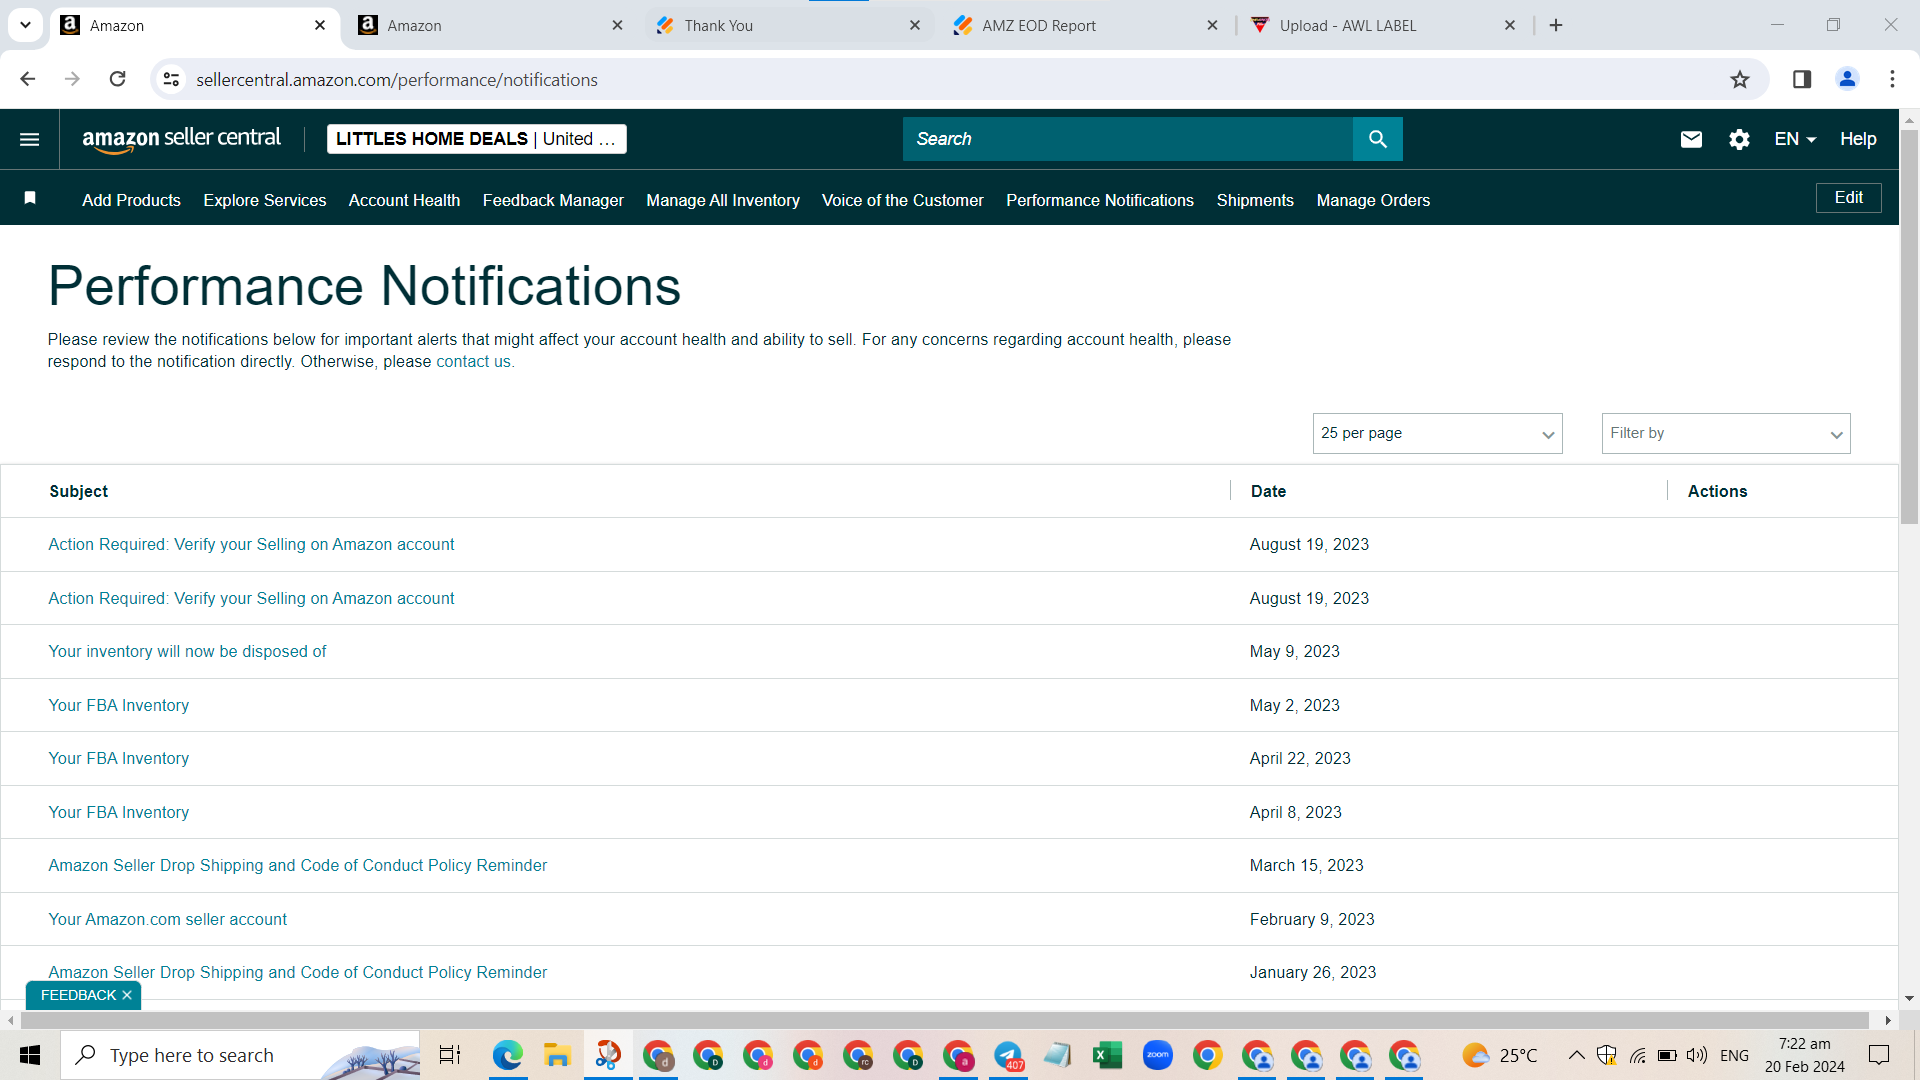Open the LITTLES HOME DEALS account switcher

[477, 139]
